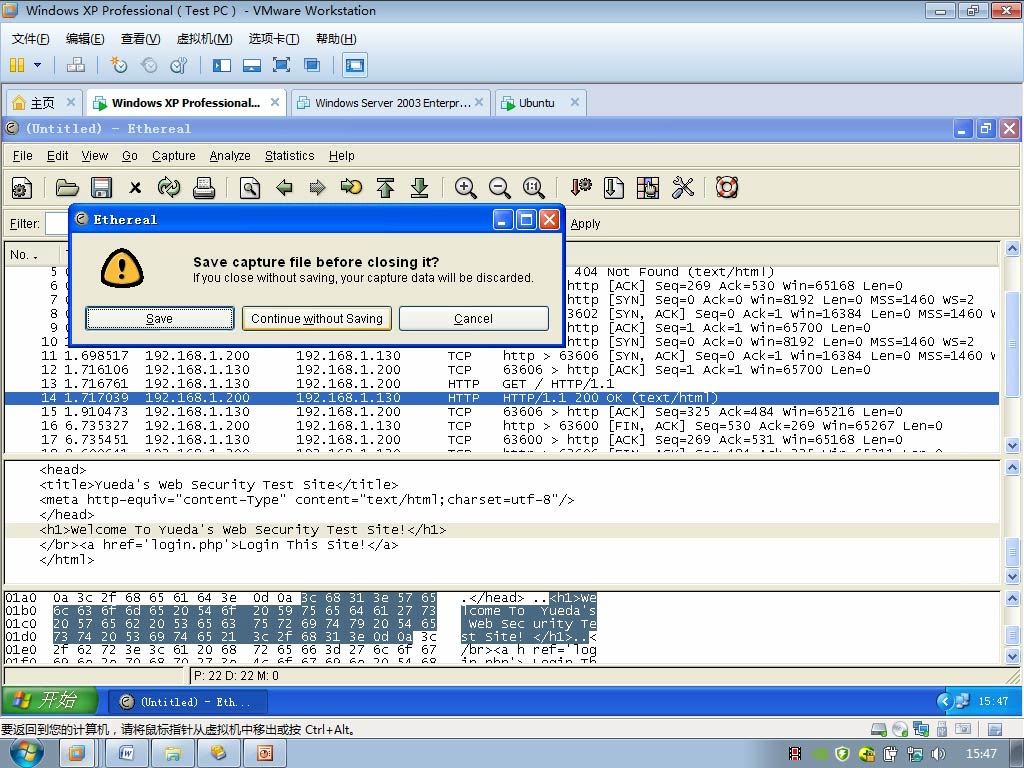Image resolution: width=1024 pixels, height=768 pixels.
Task: Cancel the save capture dialog
Action: point(473,319)
